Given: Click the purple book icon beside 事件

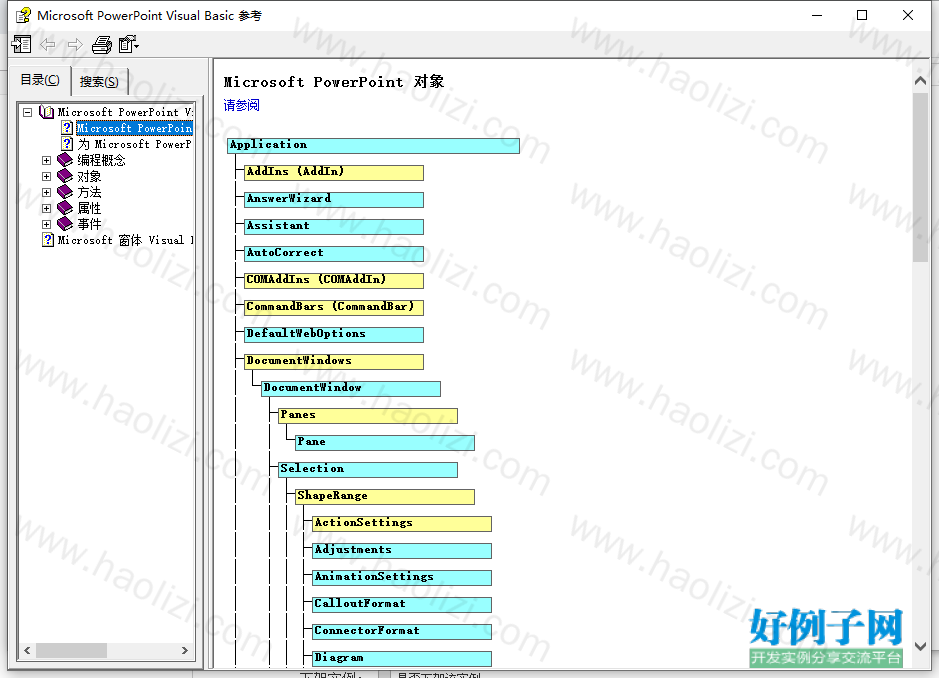Looking at the screenshot, I should pyautogui.click(x=65, y=224).
